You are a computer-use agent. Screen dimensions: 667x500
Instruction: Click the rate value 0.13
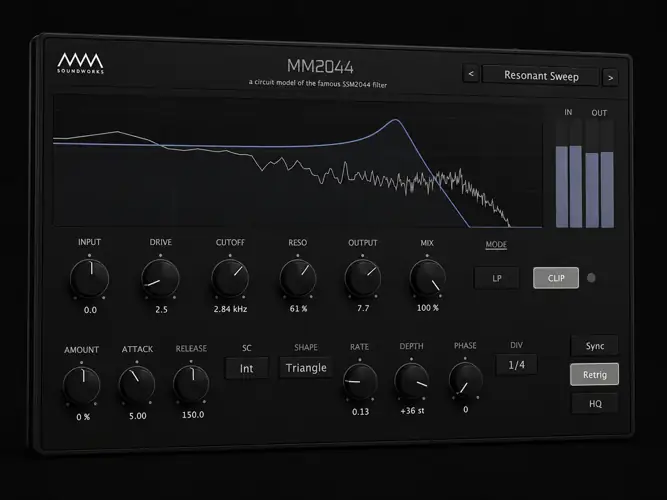point(360,411)
